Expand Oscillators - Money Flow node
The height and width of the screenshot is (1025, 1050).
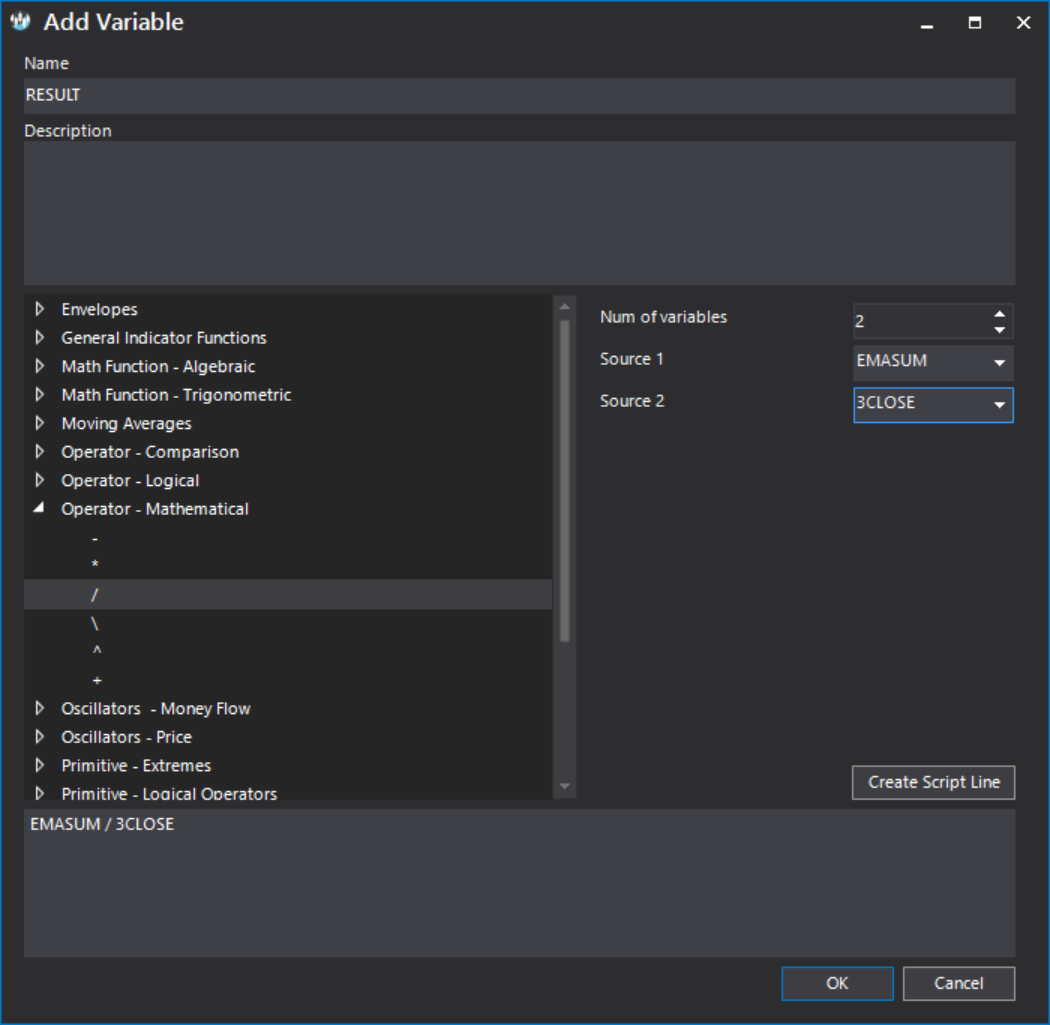click(x=40, y=708)
